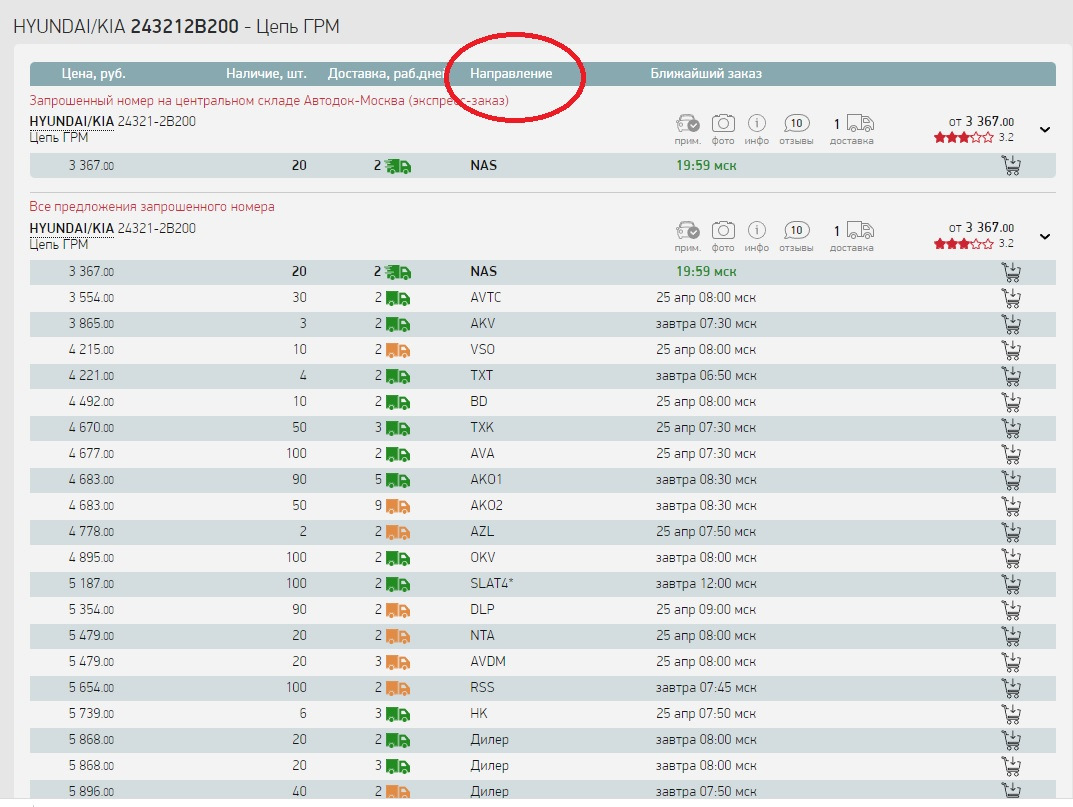
Task: Add the AVTC offer to cart
Action: (1011, 298)
